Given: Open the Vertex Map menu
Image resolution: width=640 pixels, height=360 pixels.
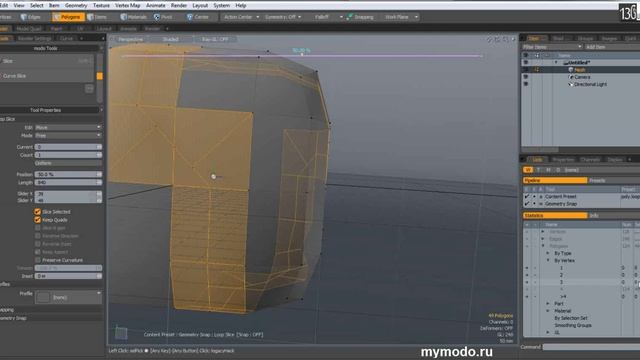Looking at the screenshot, I should click(128, 5).
